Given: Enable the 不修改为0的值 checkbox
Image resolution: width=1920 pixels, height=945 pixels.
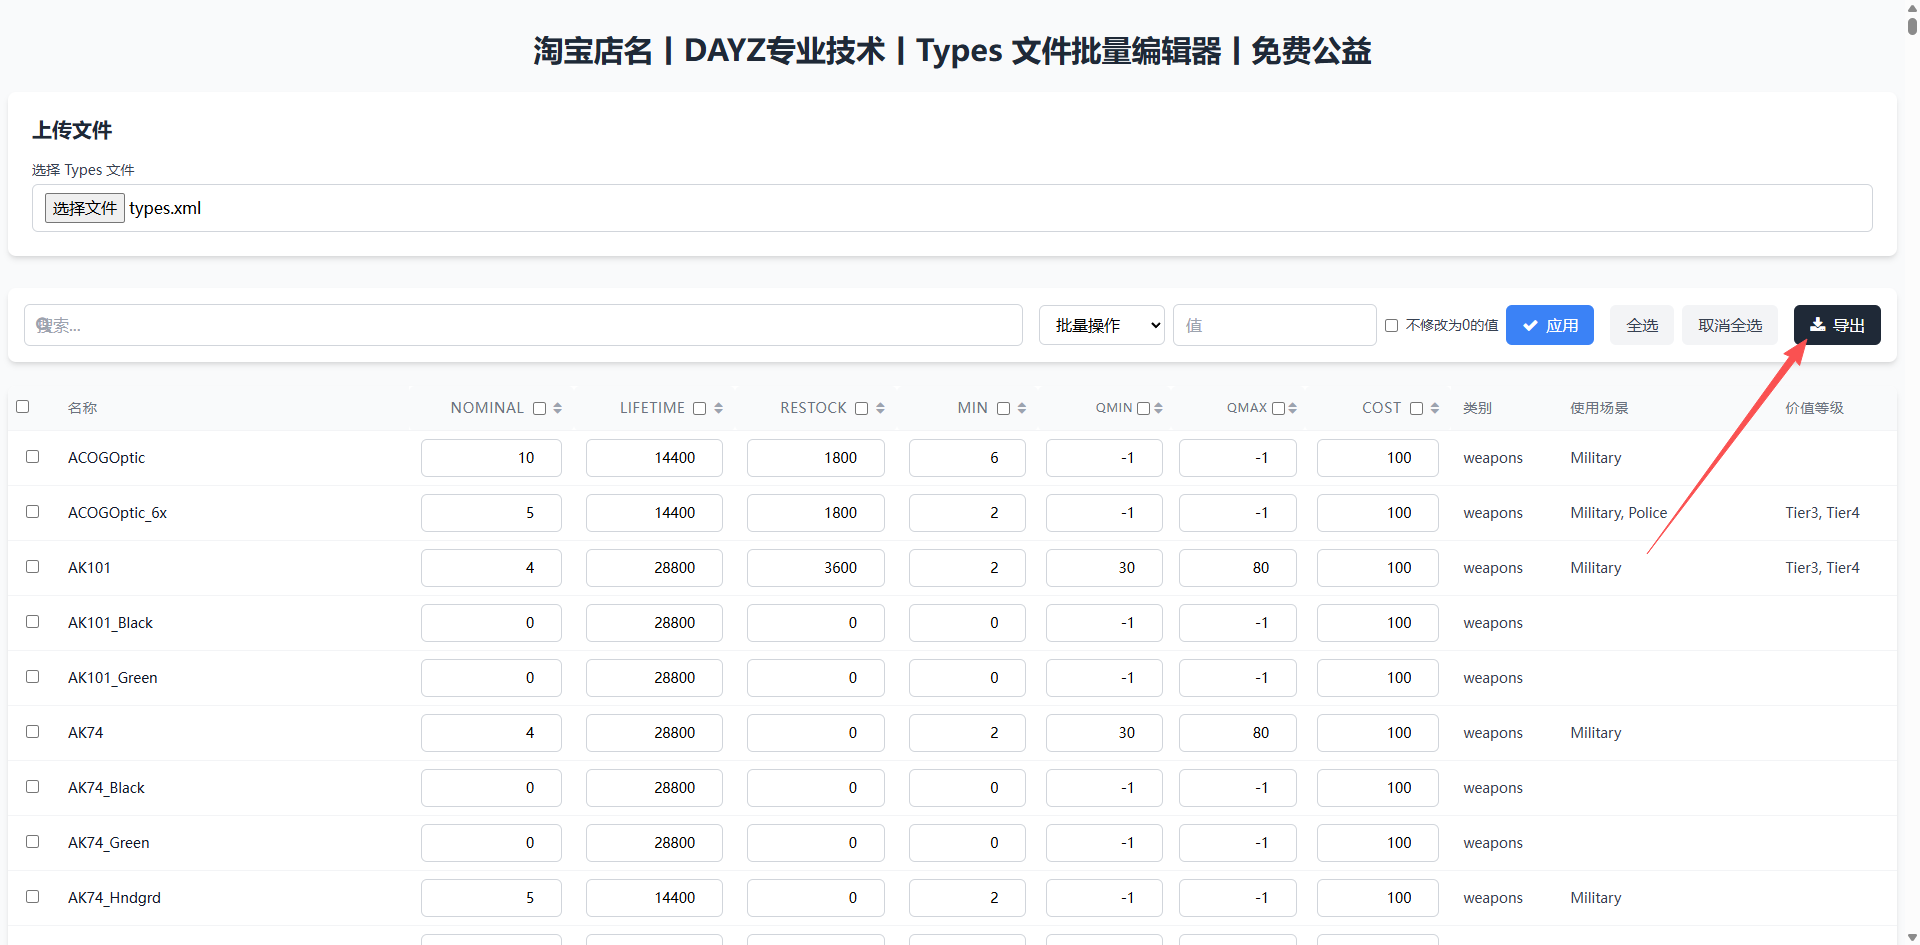Looking at the screenshot, I should [x=1391, y=325].
